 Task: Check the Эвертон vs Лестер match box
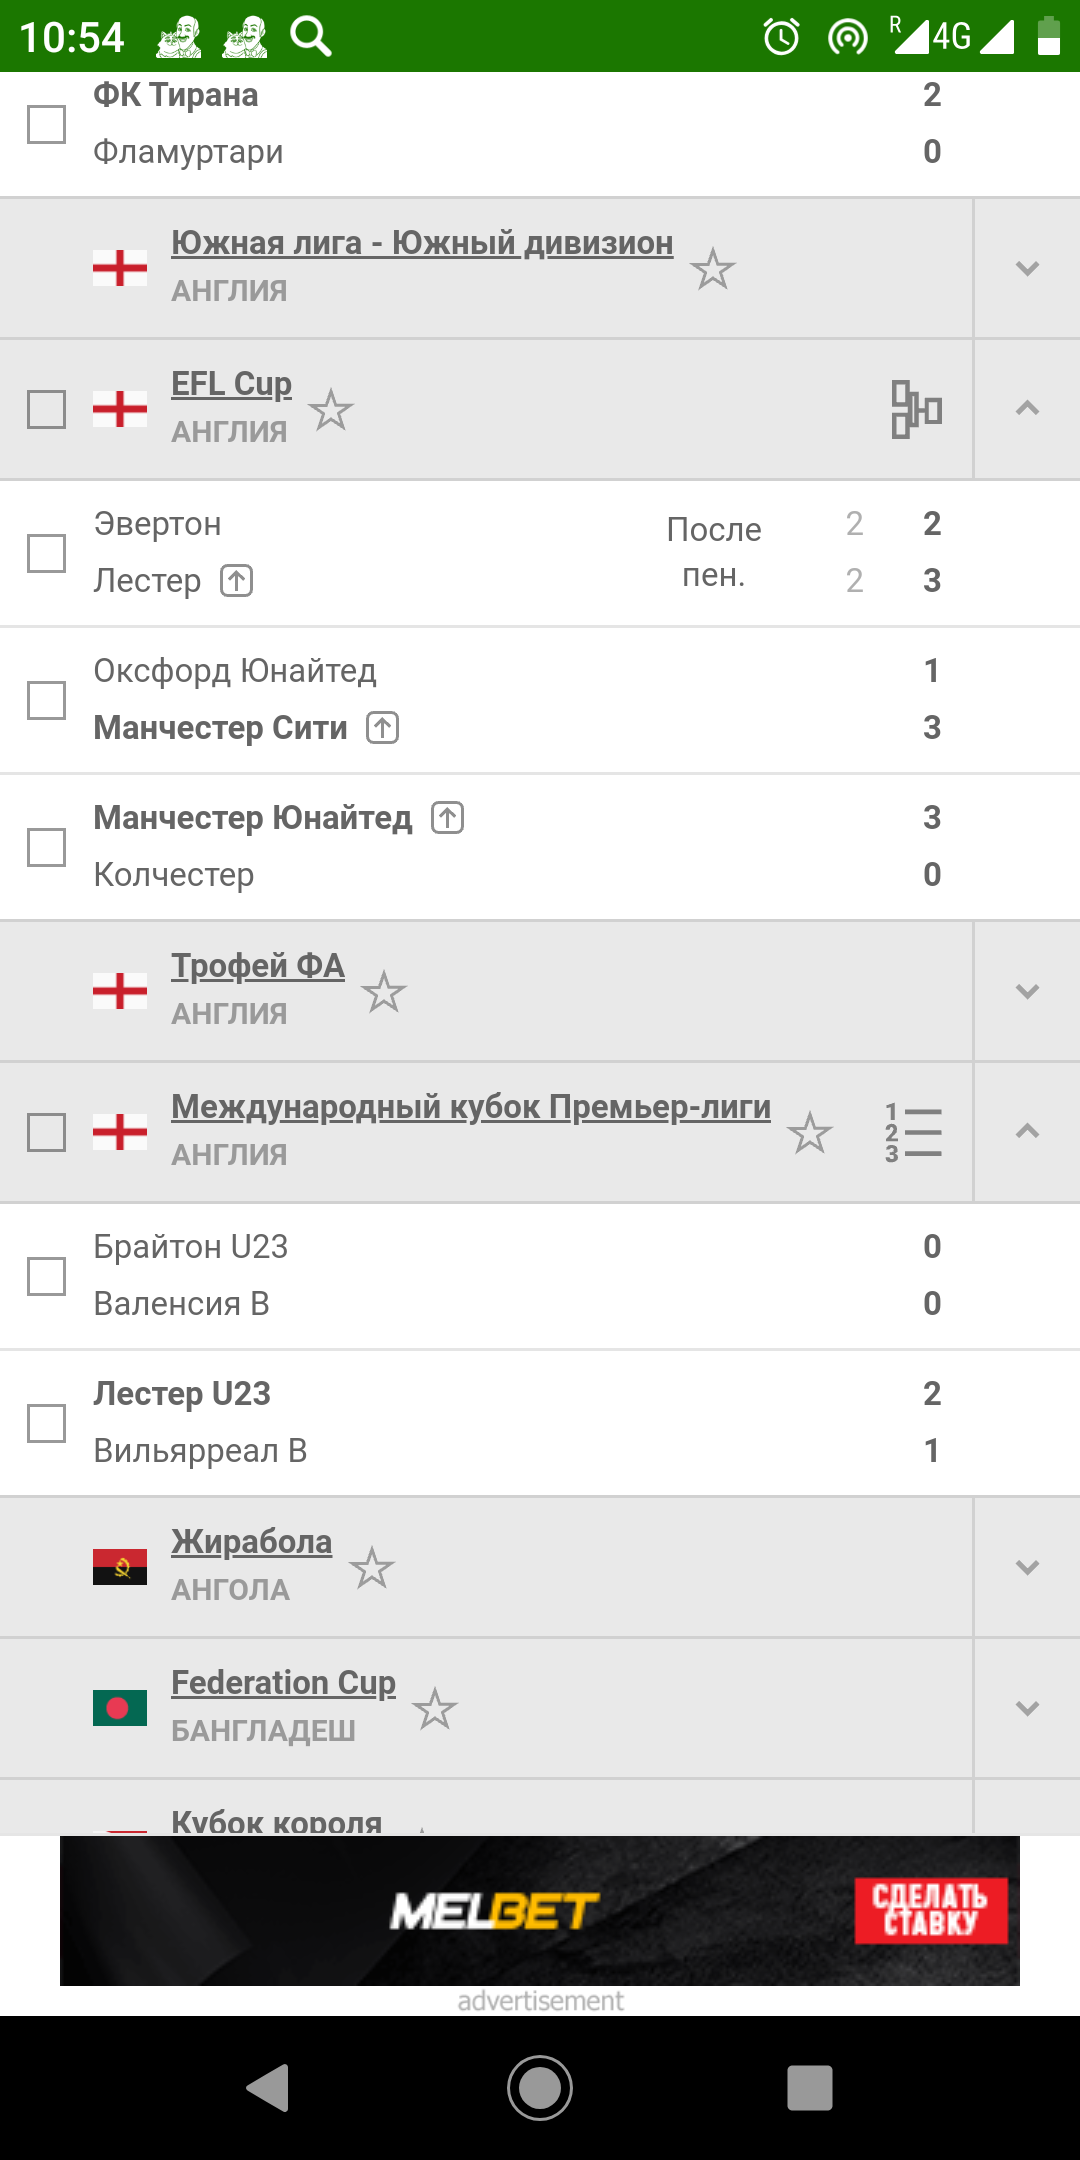[x=46, y=553]
